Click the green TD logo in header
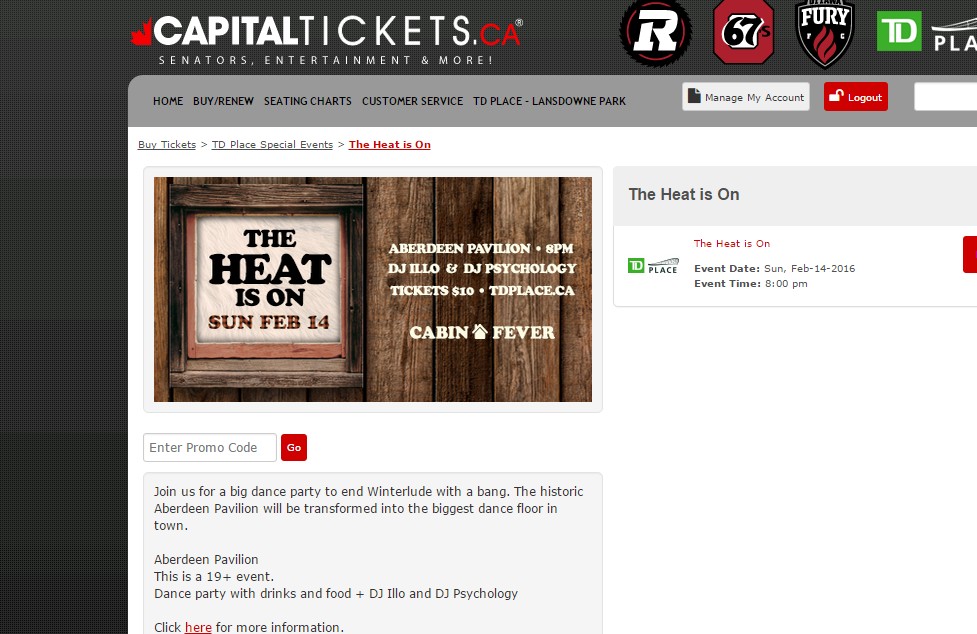977x634 pixels. (898, 31)
